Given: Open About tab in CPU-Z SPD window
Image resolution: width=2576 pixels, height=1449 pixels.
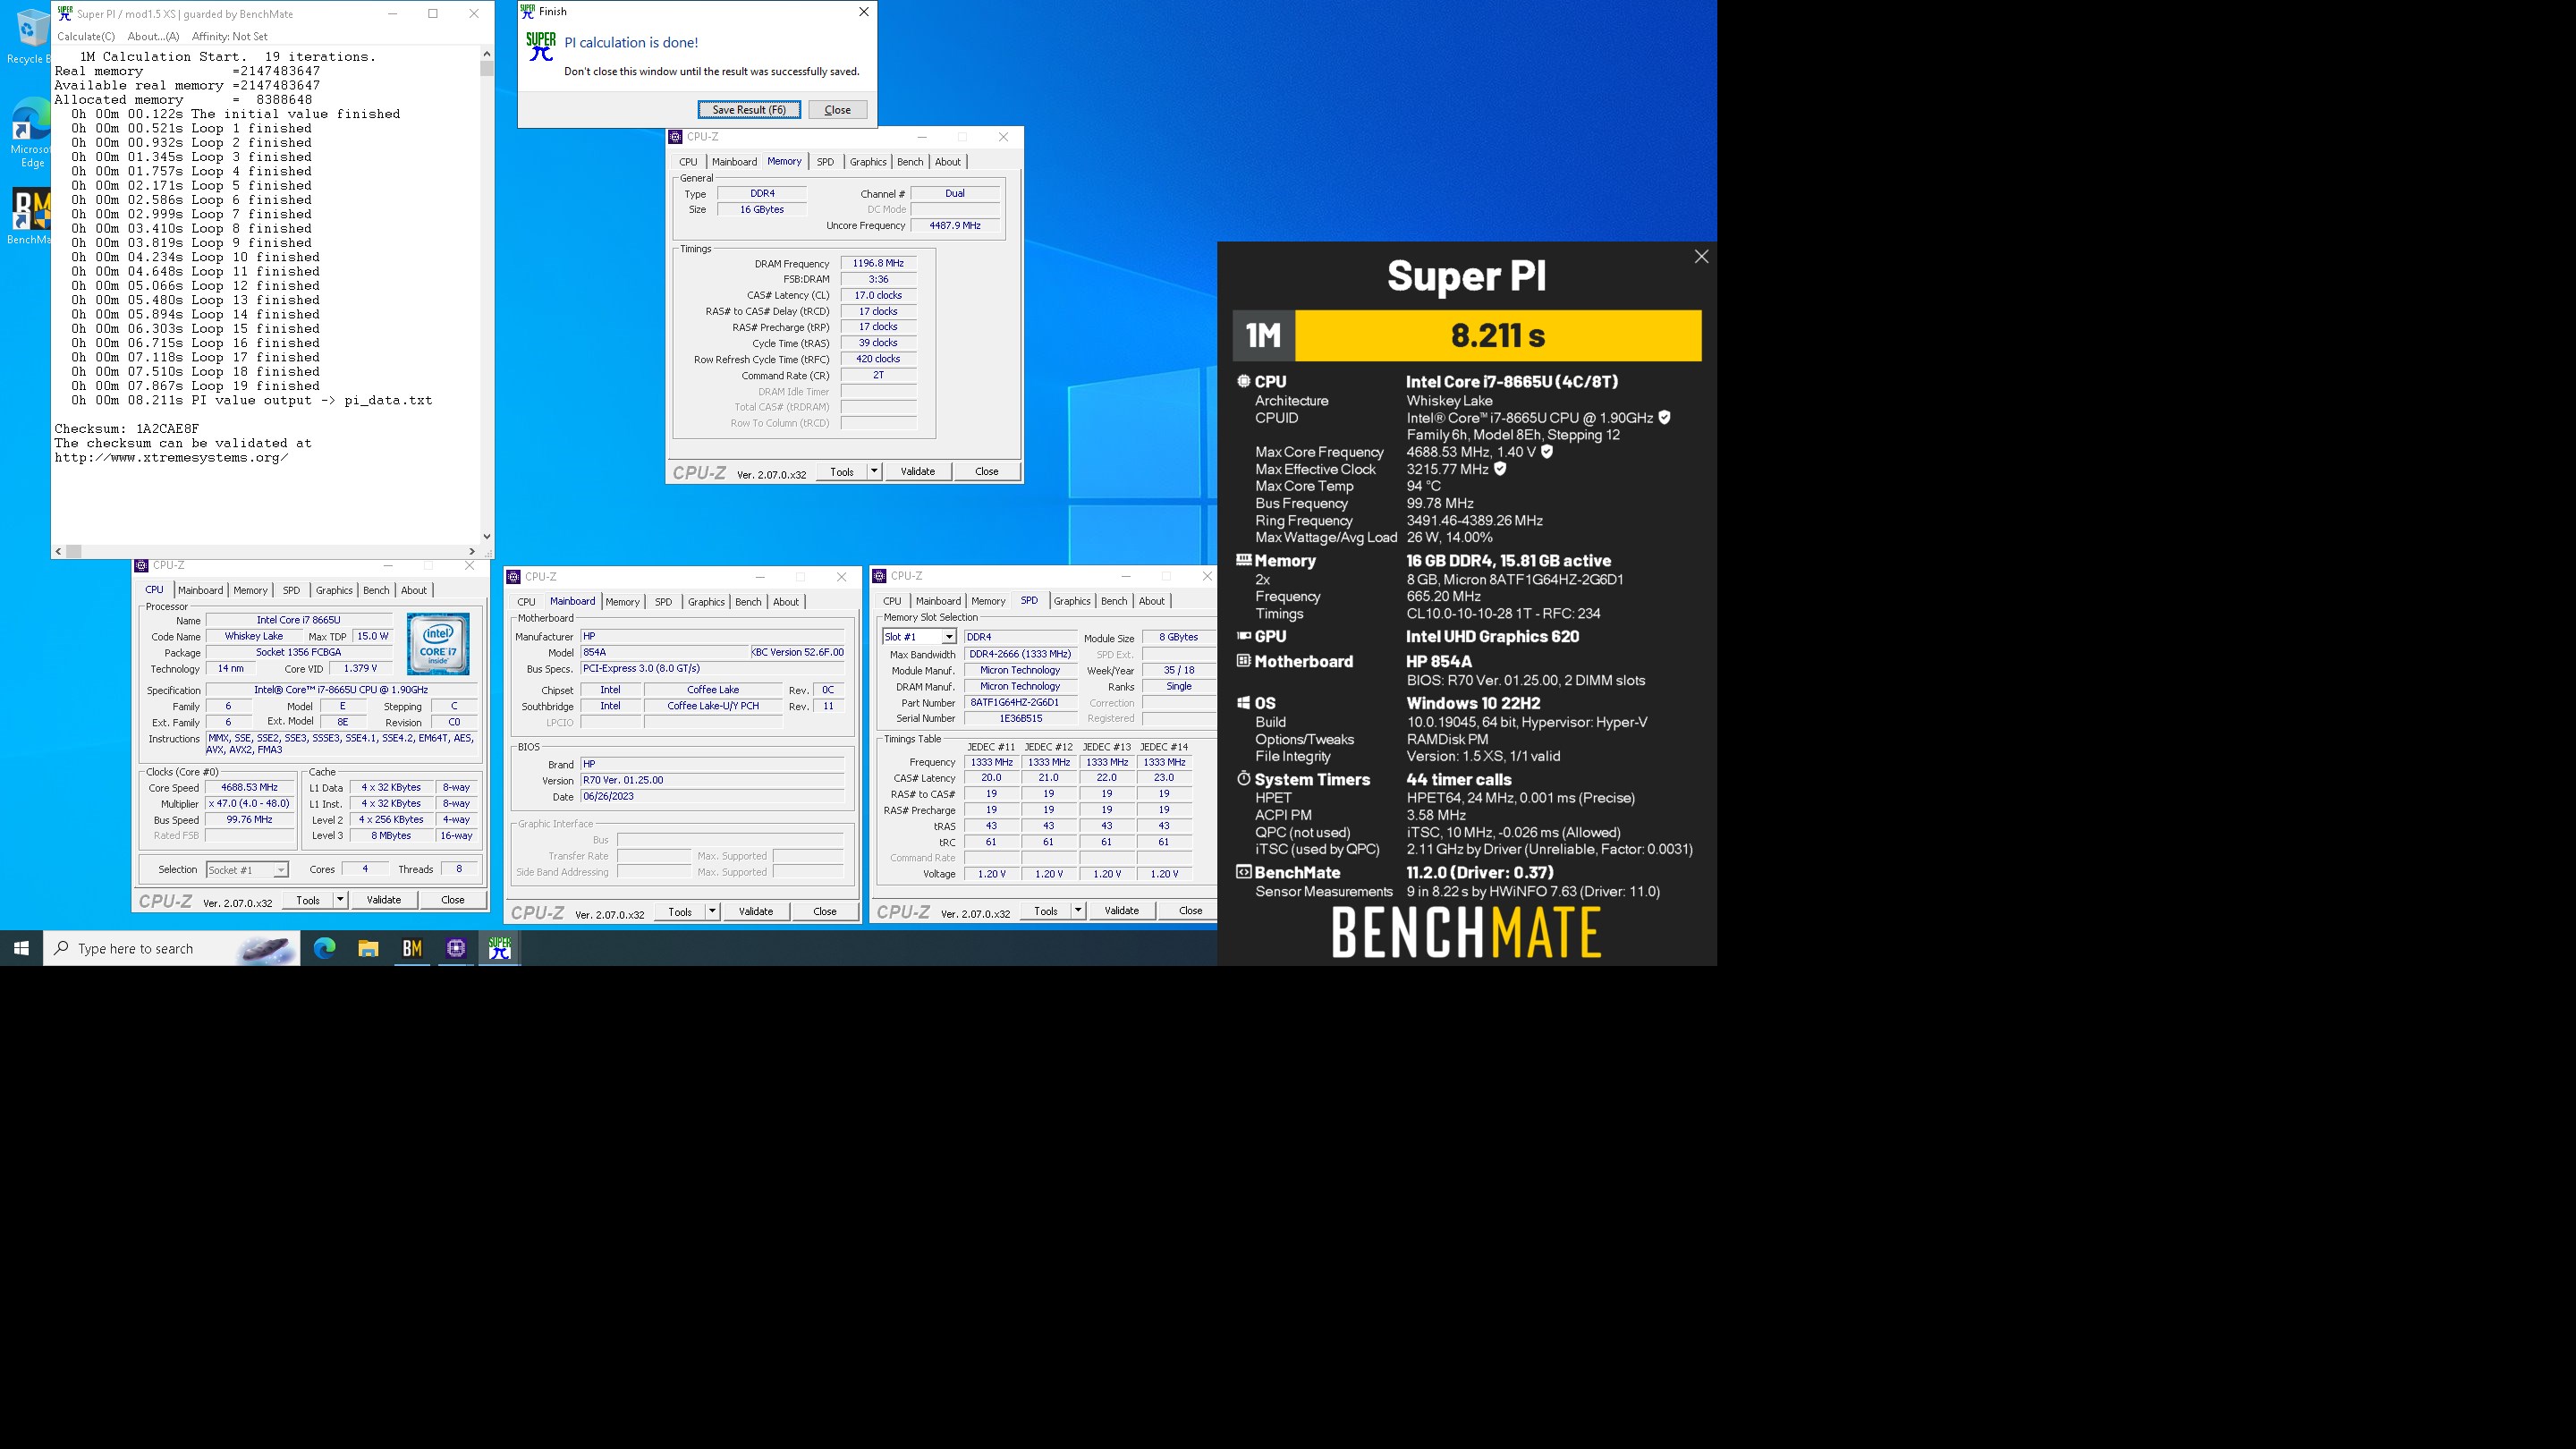Looking at the screenshot, I should 1152,601.
